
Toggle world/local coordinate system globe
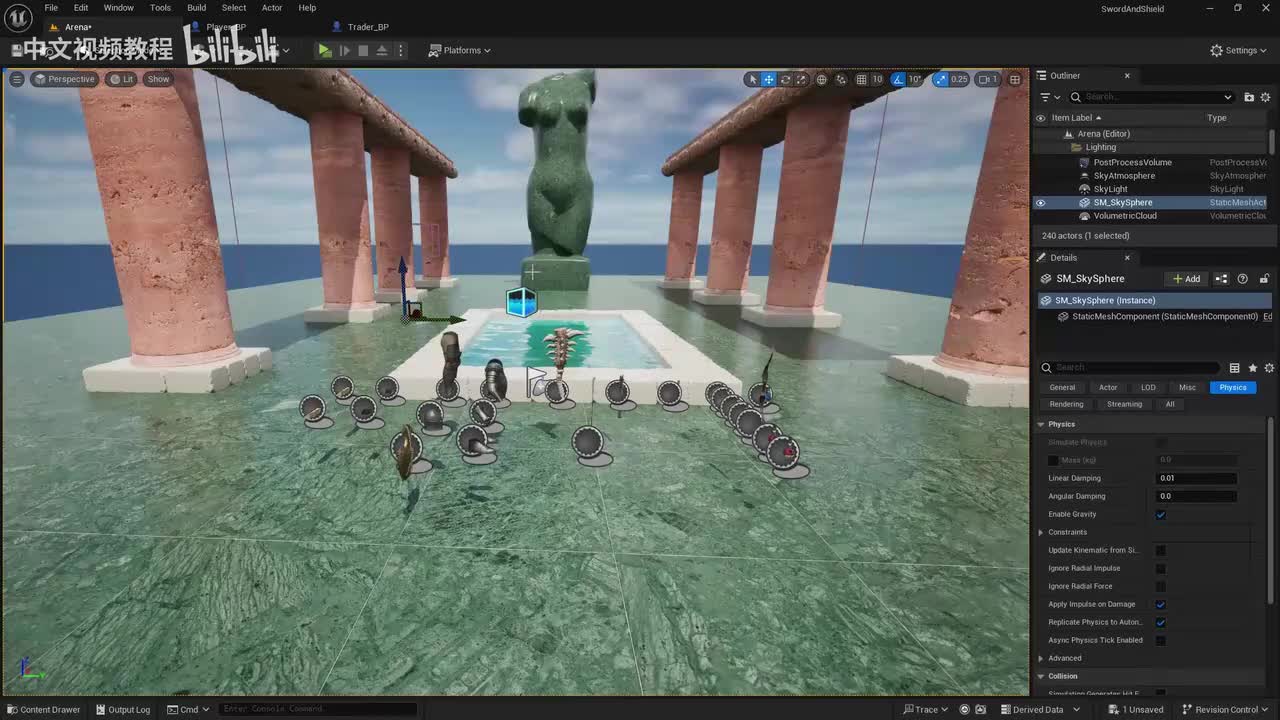coord(822,79)
